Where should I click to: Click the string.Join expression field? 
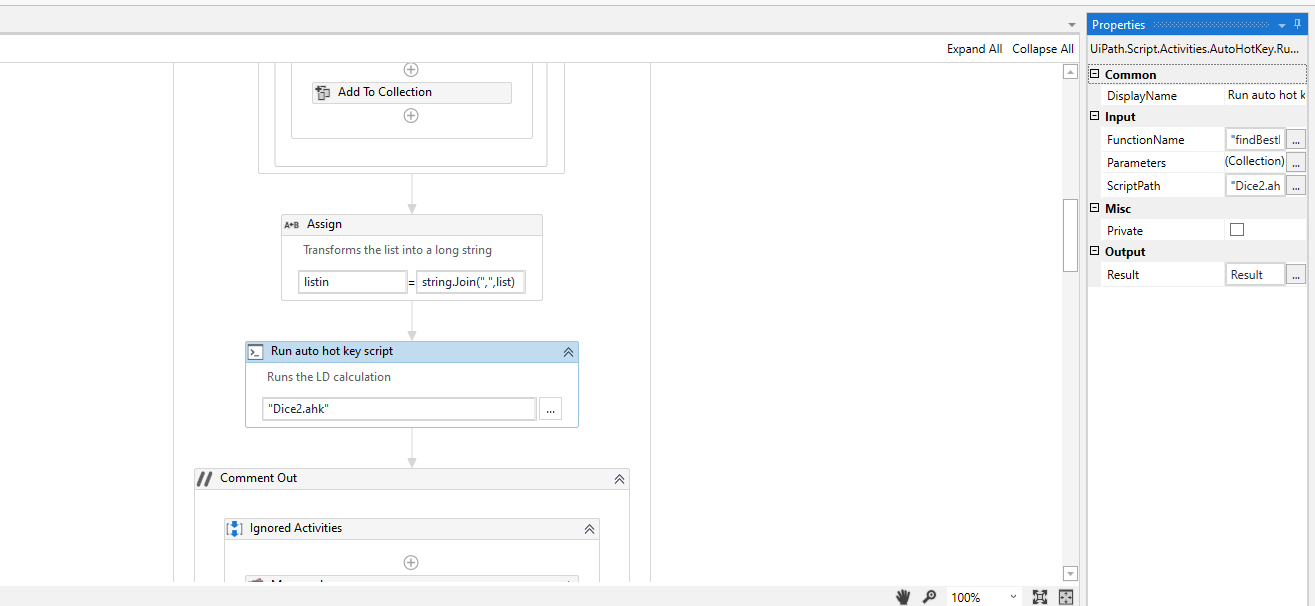point(470,282)
